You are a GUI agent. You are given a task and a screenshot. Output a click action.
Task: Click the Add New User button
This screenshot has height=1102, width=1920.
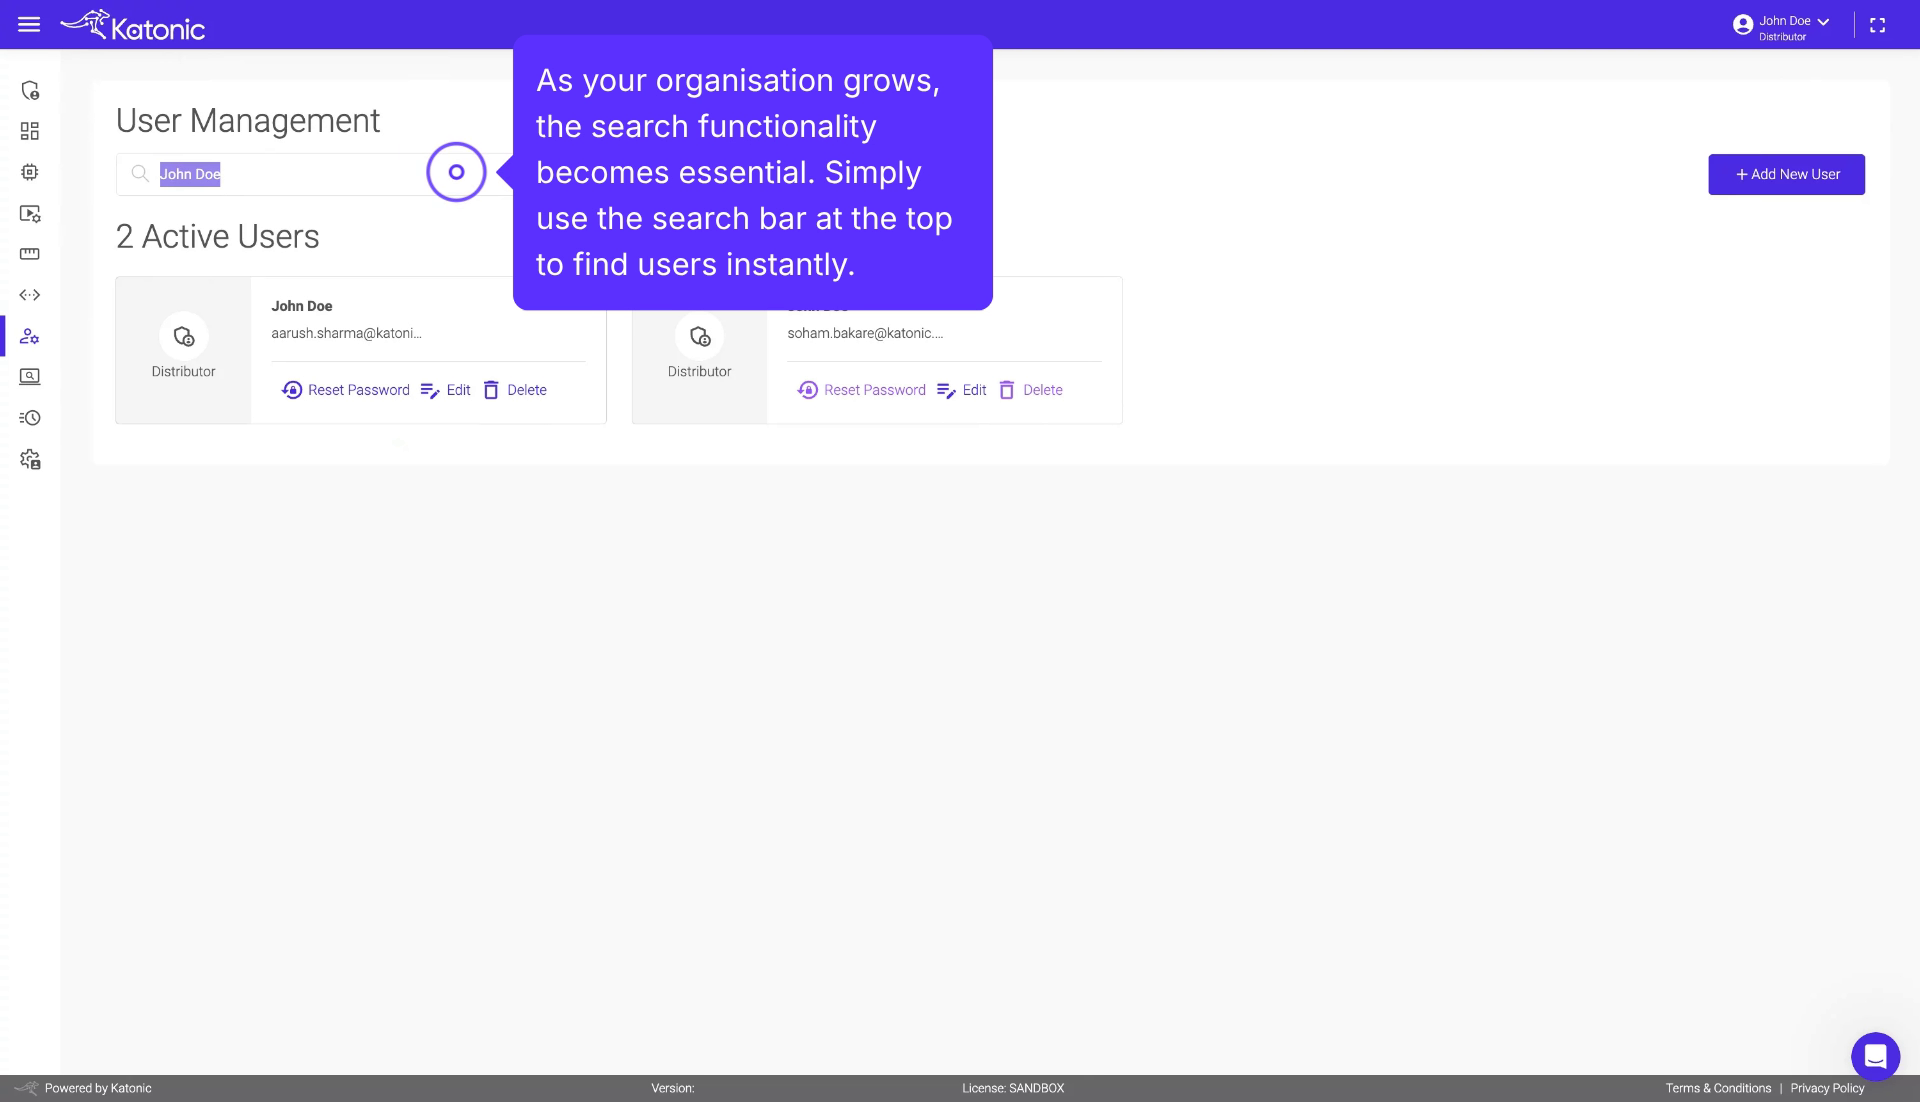[x=1786, y=174]
